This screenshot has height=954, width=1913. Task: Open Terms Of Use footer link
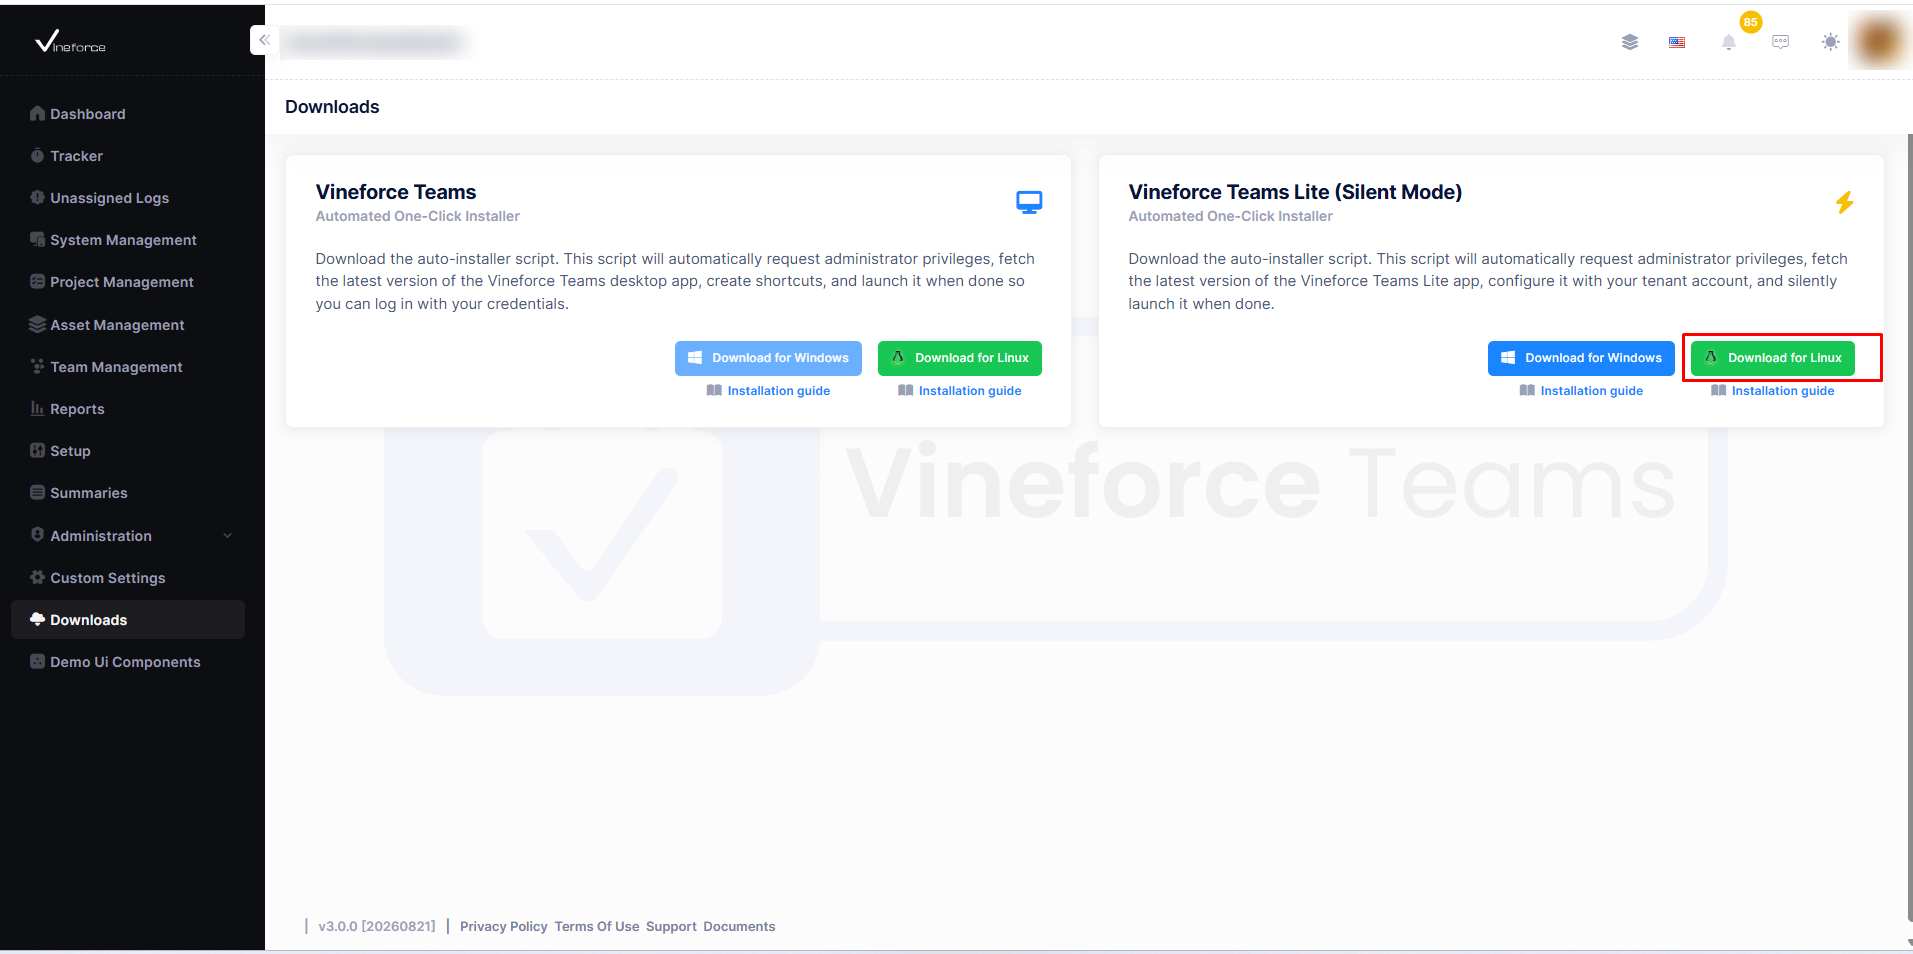click(597, 927)
